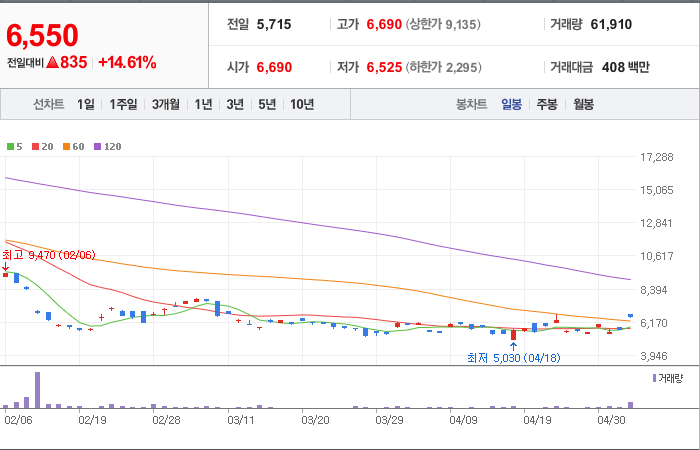This screenshot has height=450, width=700.
Task: Click the 최고 9,470 (02/06) annotation
Action: coord(49,255)
